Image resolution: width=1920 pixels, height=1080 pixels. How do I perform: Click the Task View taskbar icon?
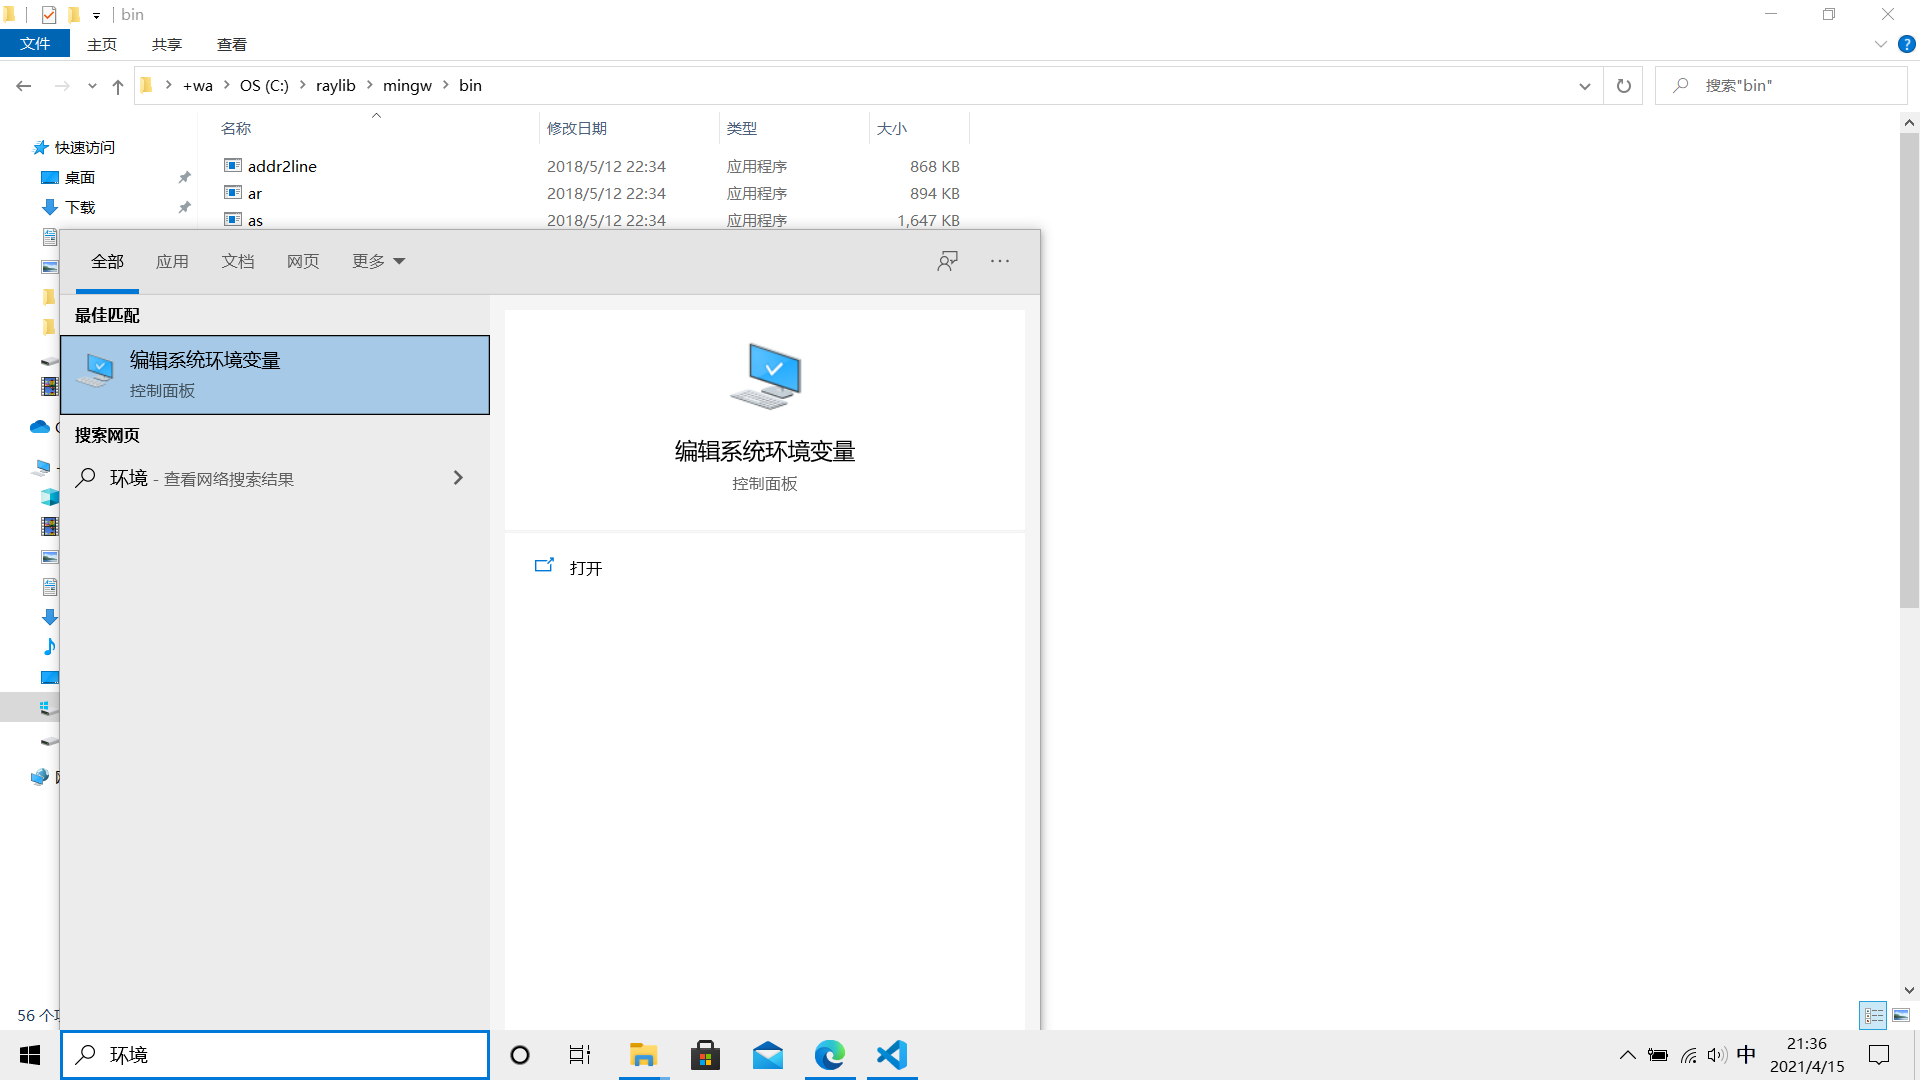tap(580, 1055)
